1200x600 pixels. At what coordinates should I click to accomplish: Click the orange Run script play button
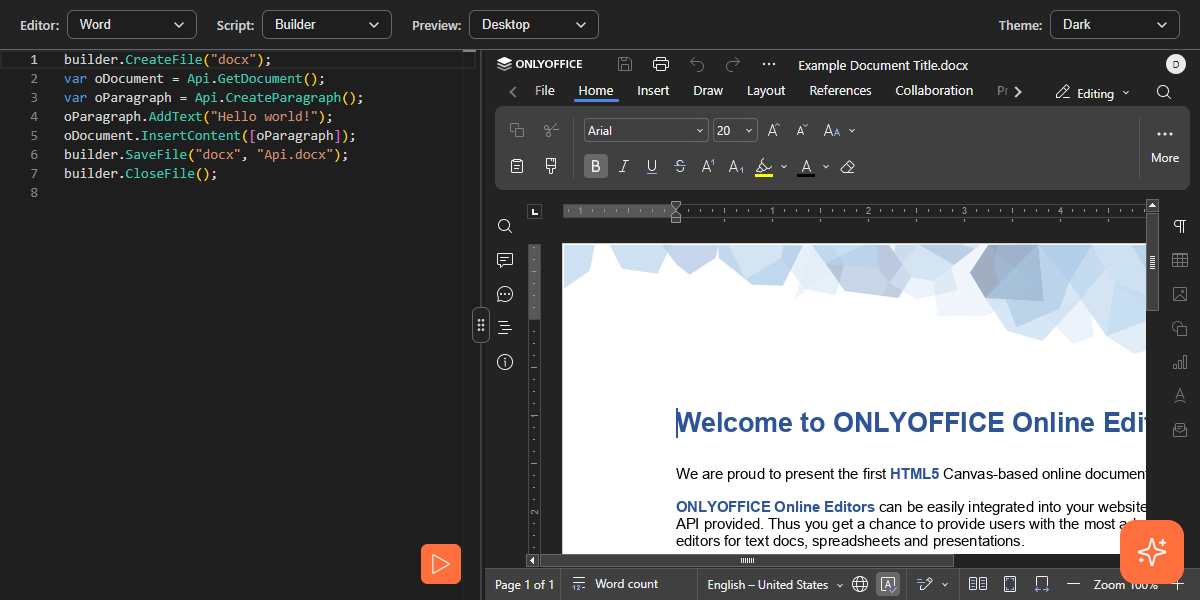tap(441, 564)
